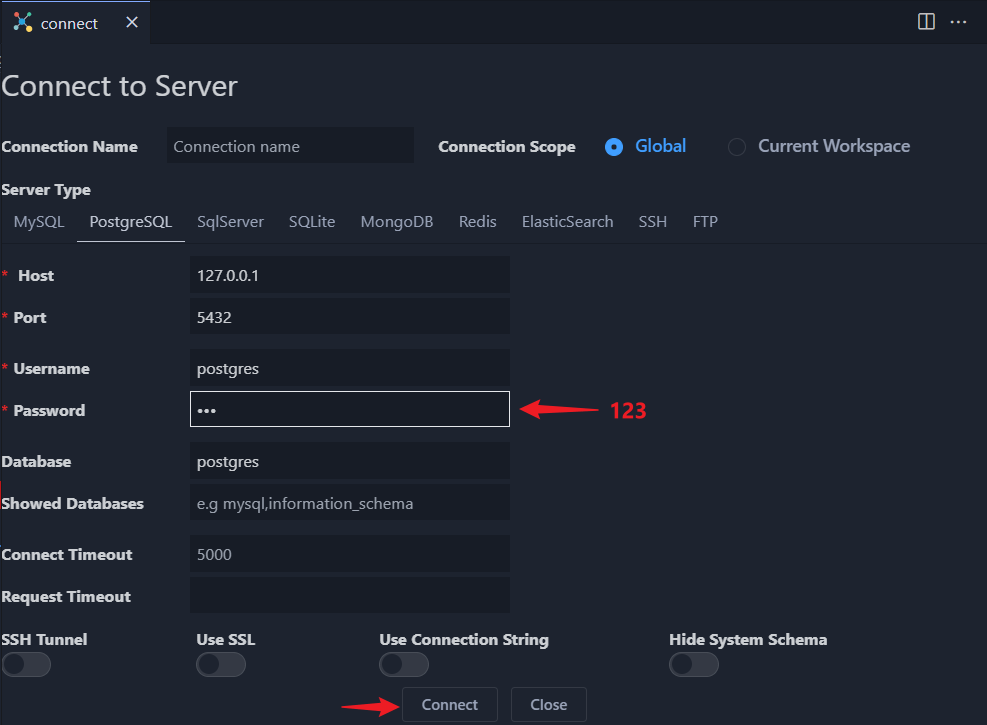The image size is (987, 725).
Task: Toggle Use Connection String on
Action: point(404,665)
